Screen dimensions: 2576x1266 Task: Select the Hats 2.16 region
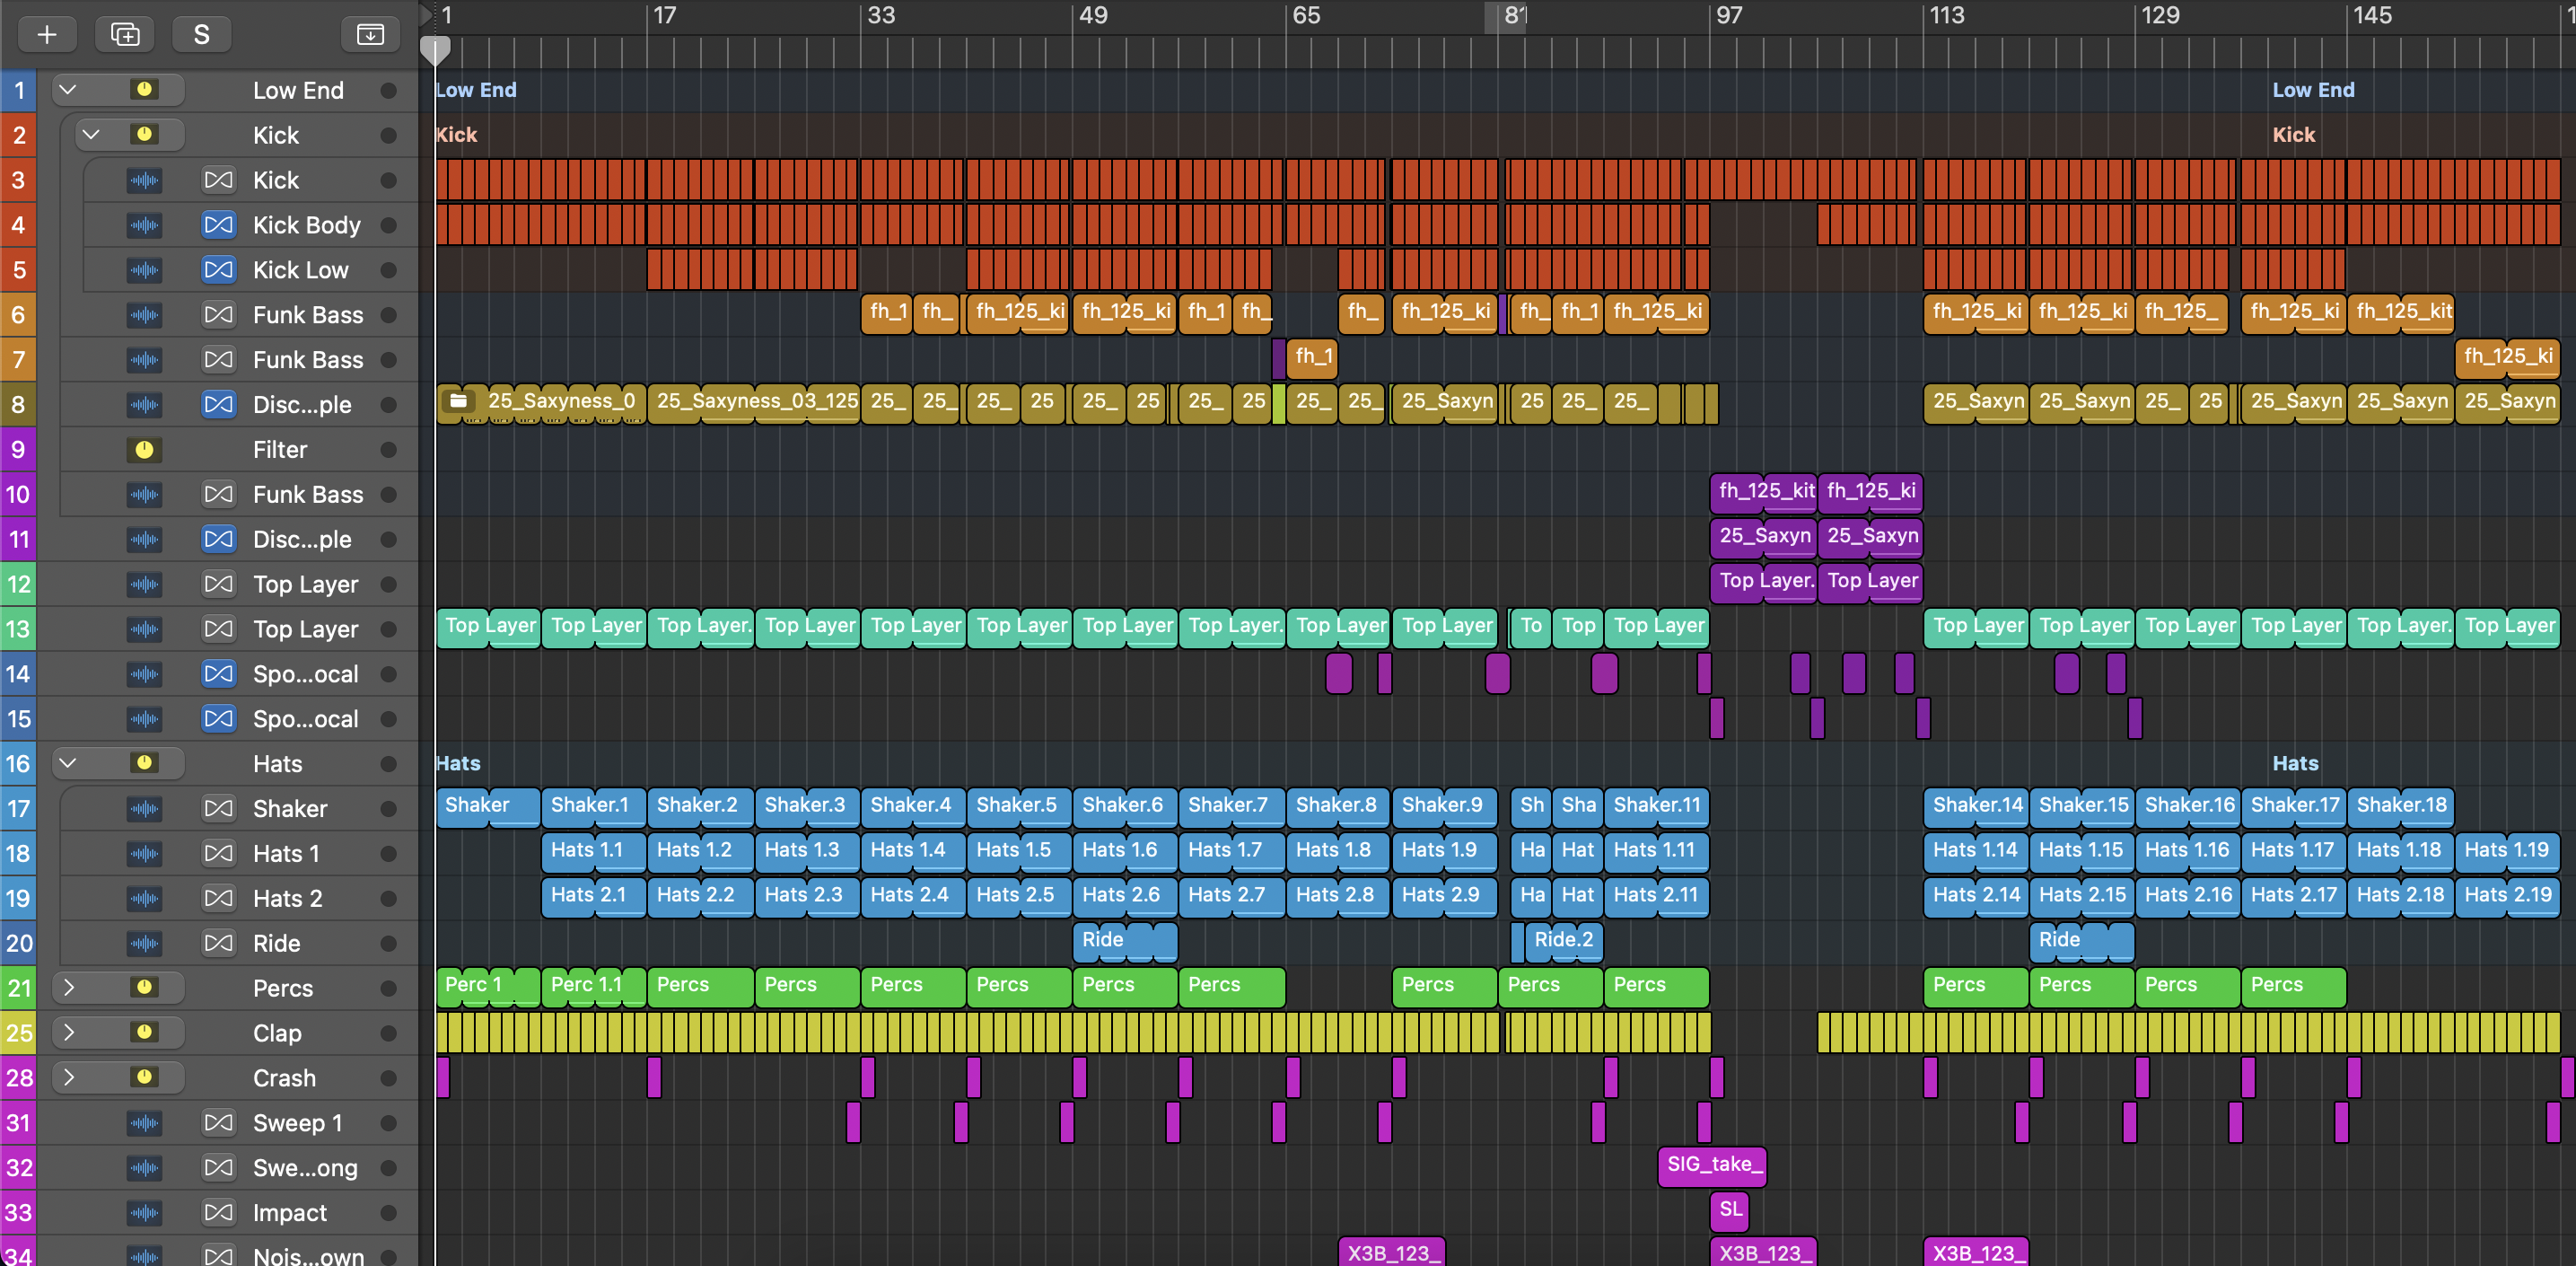pos(2187,896)
